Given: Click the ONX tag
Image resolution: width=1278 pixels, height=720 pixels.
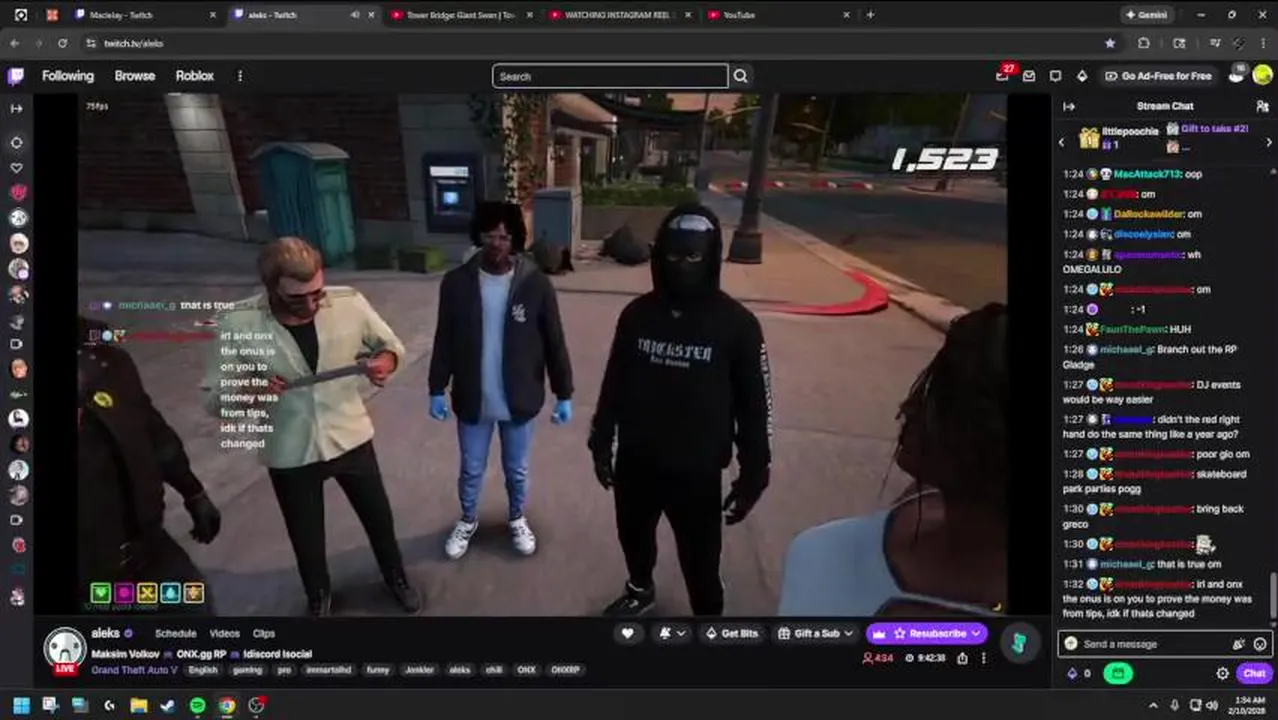Looking at the screenshot, I should pyautogui.click(x=526, y=670).
